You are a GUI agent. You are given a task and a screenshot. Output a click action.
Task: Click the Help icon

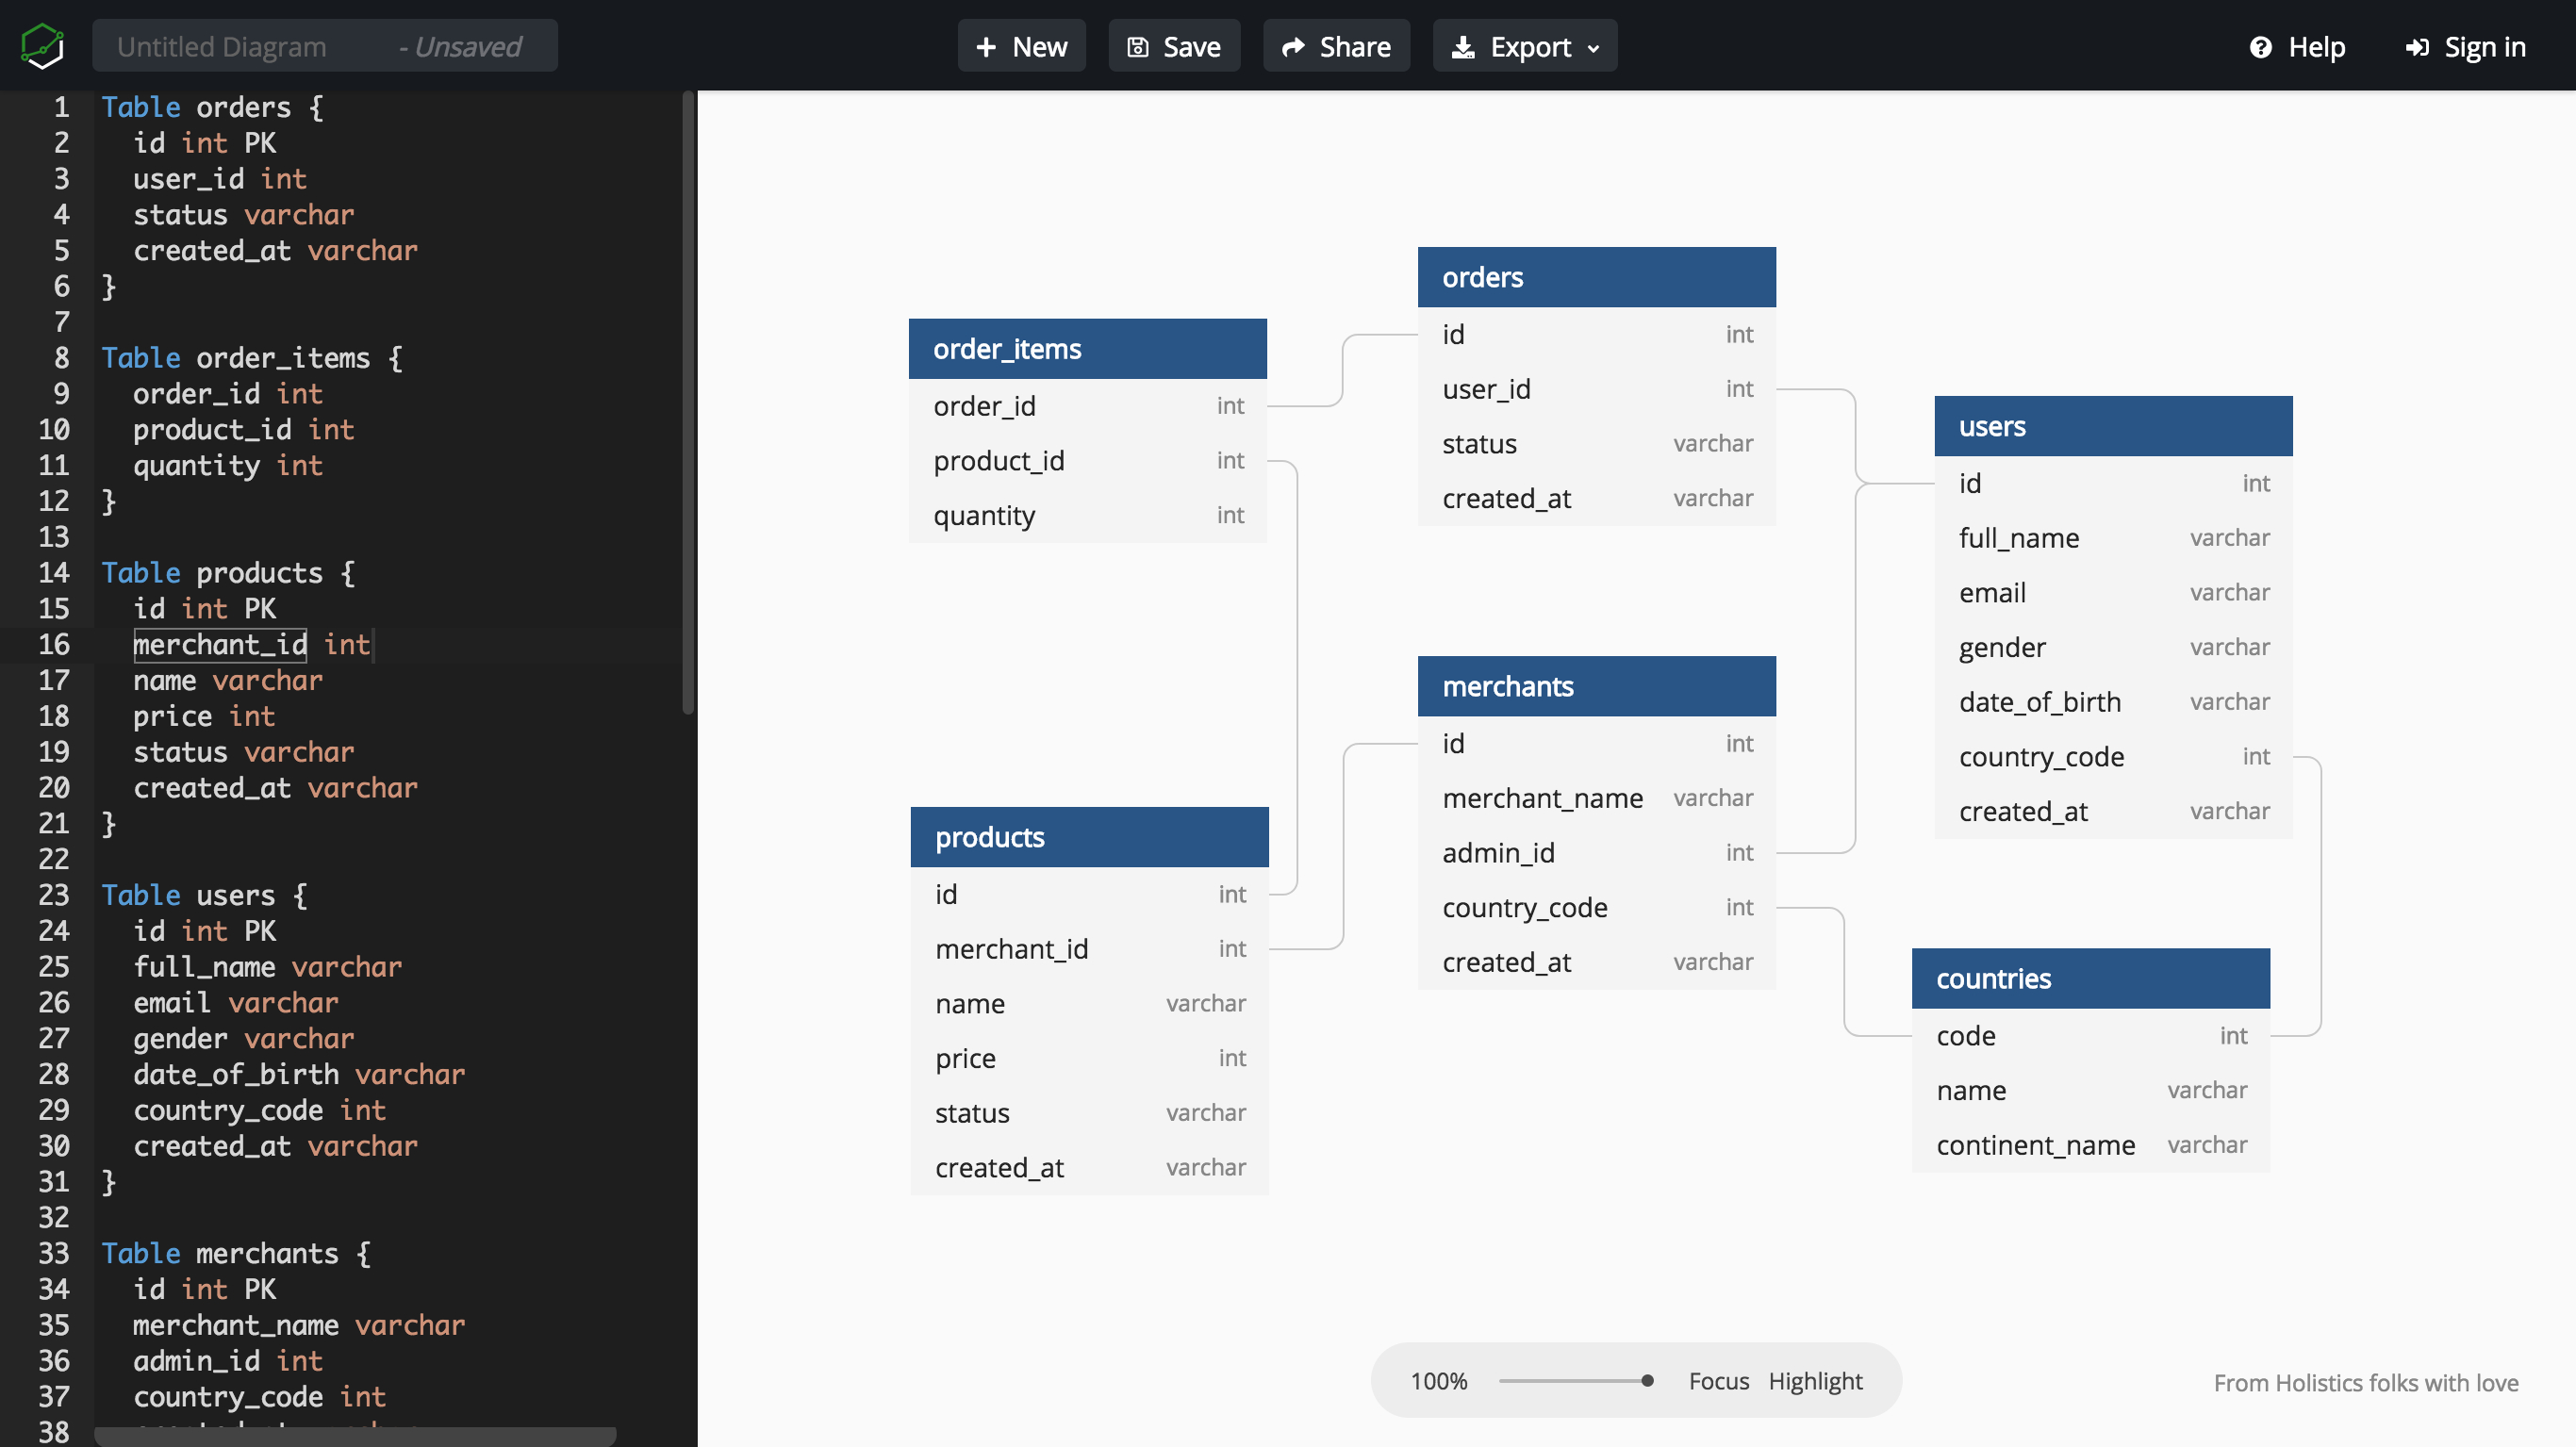pos(2265,46)
